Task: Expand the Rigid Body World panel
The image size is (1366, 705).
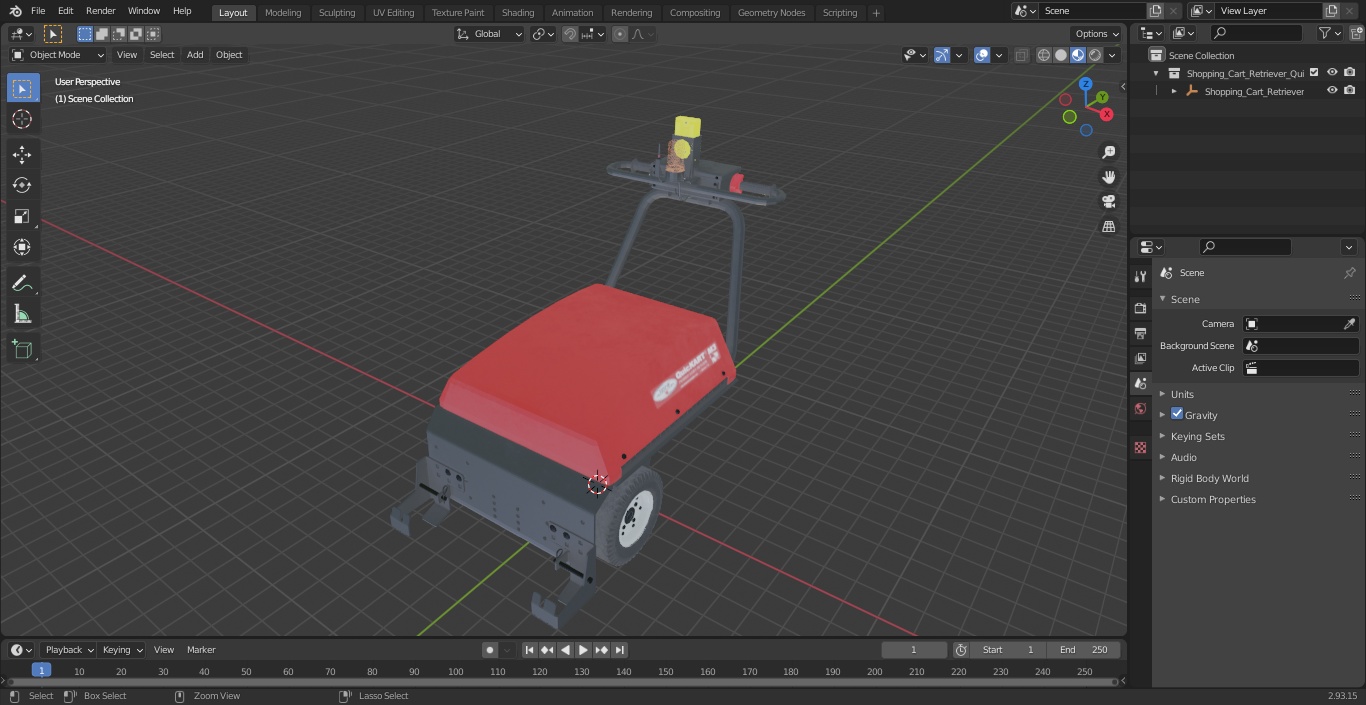Action: click(1209, 478)
